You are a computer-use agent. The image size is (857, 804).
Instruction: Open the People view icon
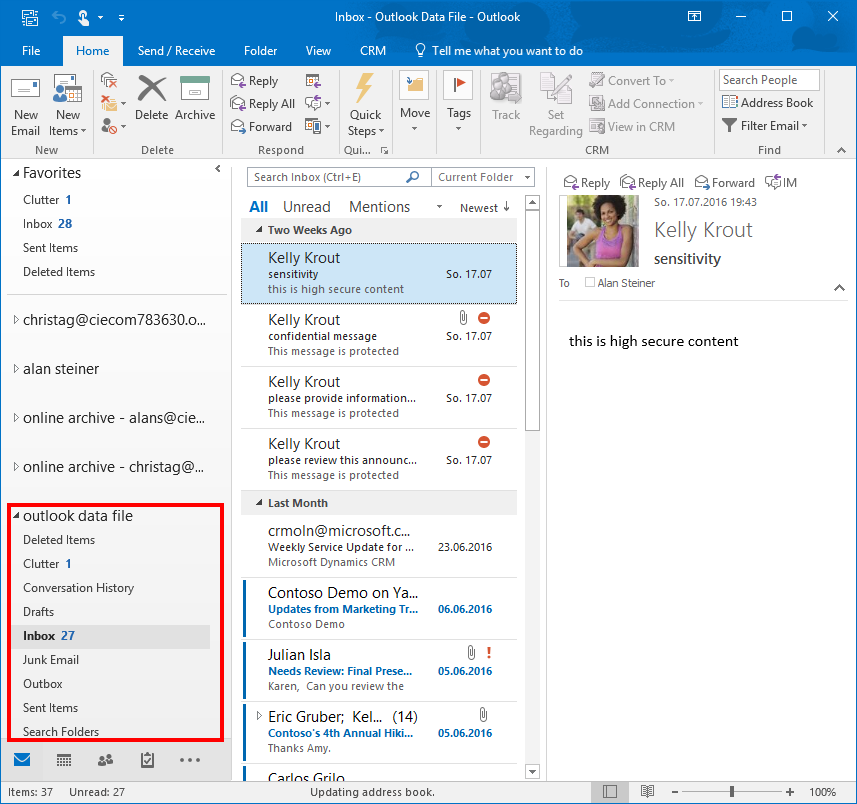(x=105, y=760)
